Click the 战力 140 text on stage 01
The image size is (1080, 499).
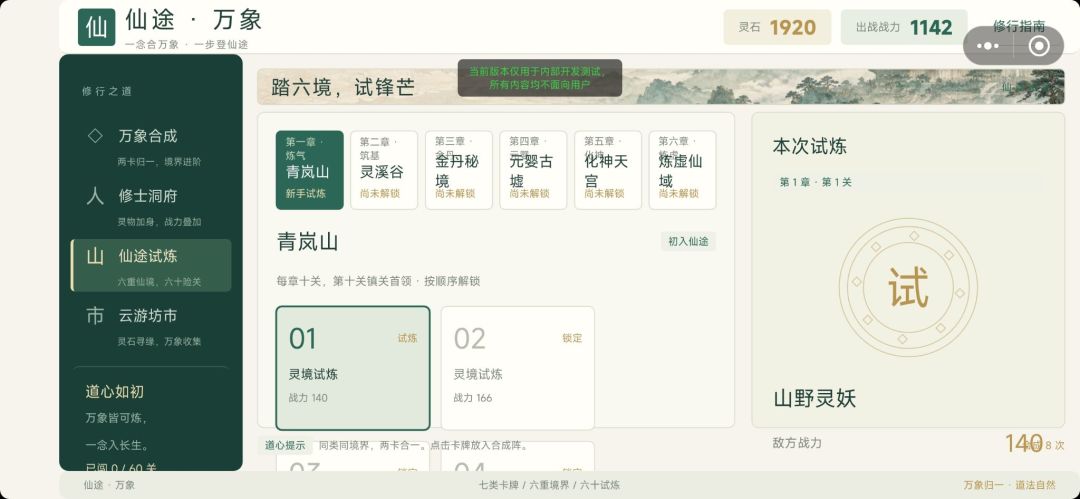point(308,398)
